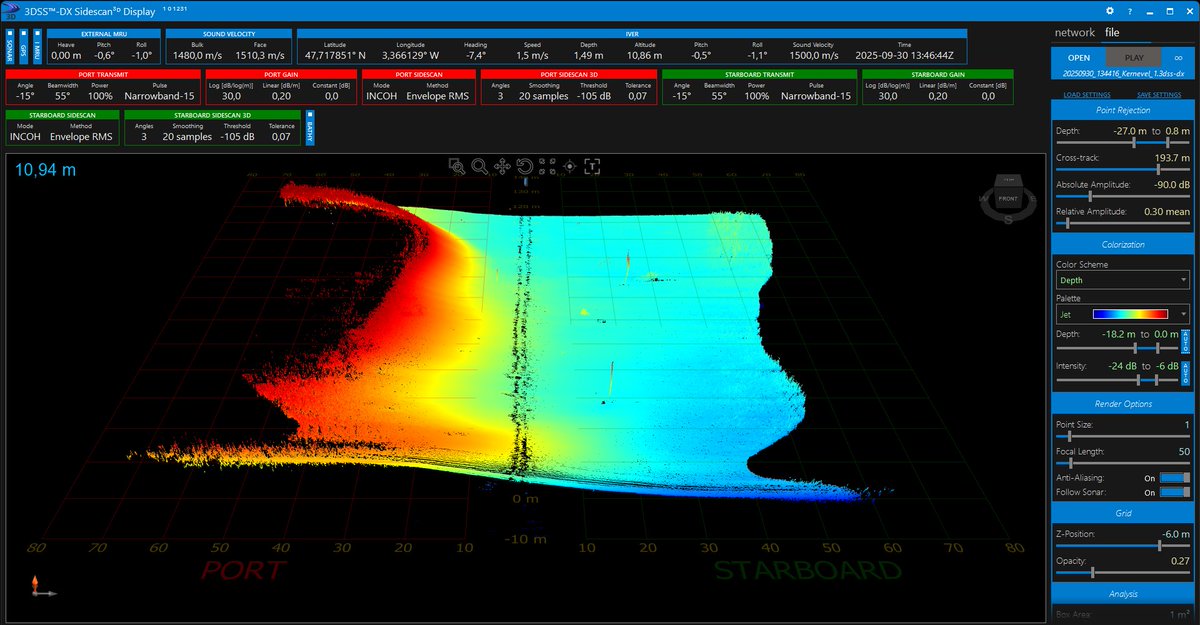Click the Box Area label
1200x625 pixels.
pos(1073,613)
